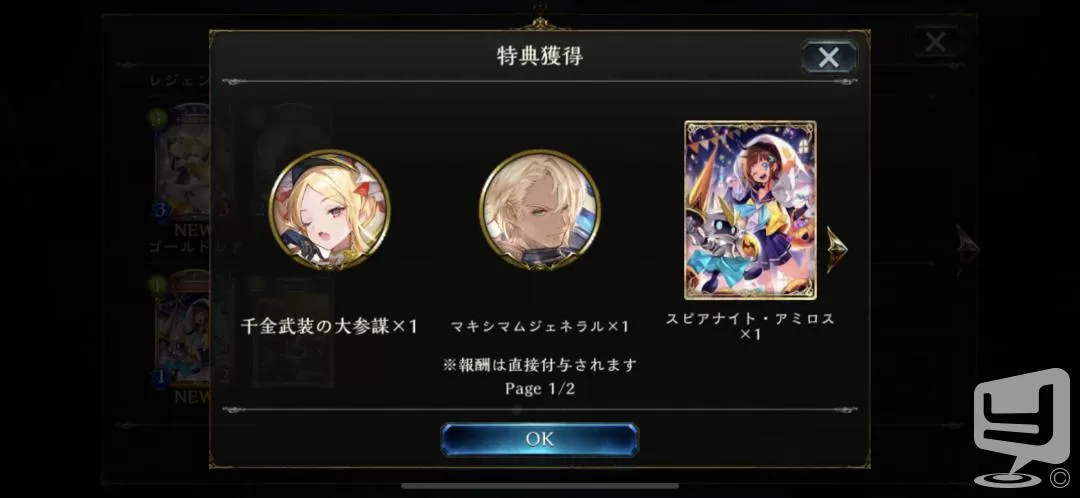Confirm rewards with the OK button
This screenshot has height=498, width=1080.
point(539,439)
